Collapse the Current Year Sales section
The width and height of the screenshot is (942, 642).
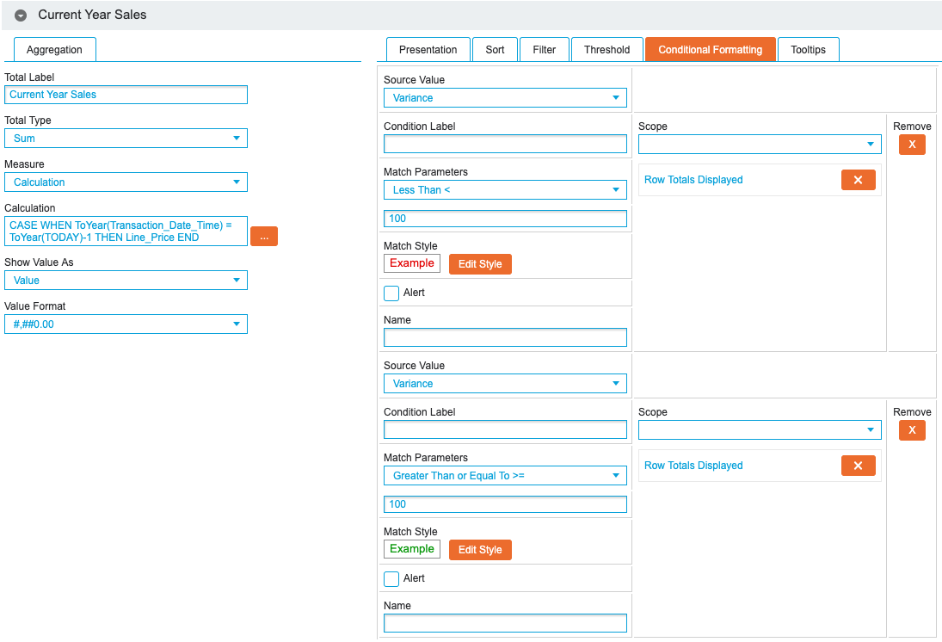20,15
